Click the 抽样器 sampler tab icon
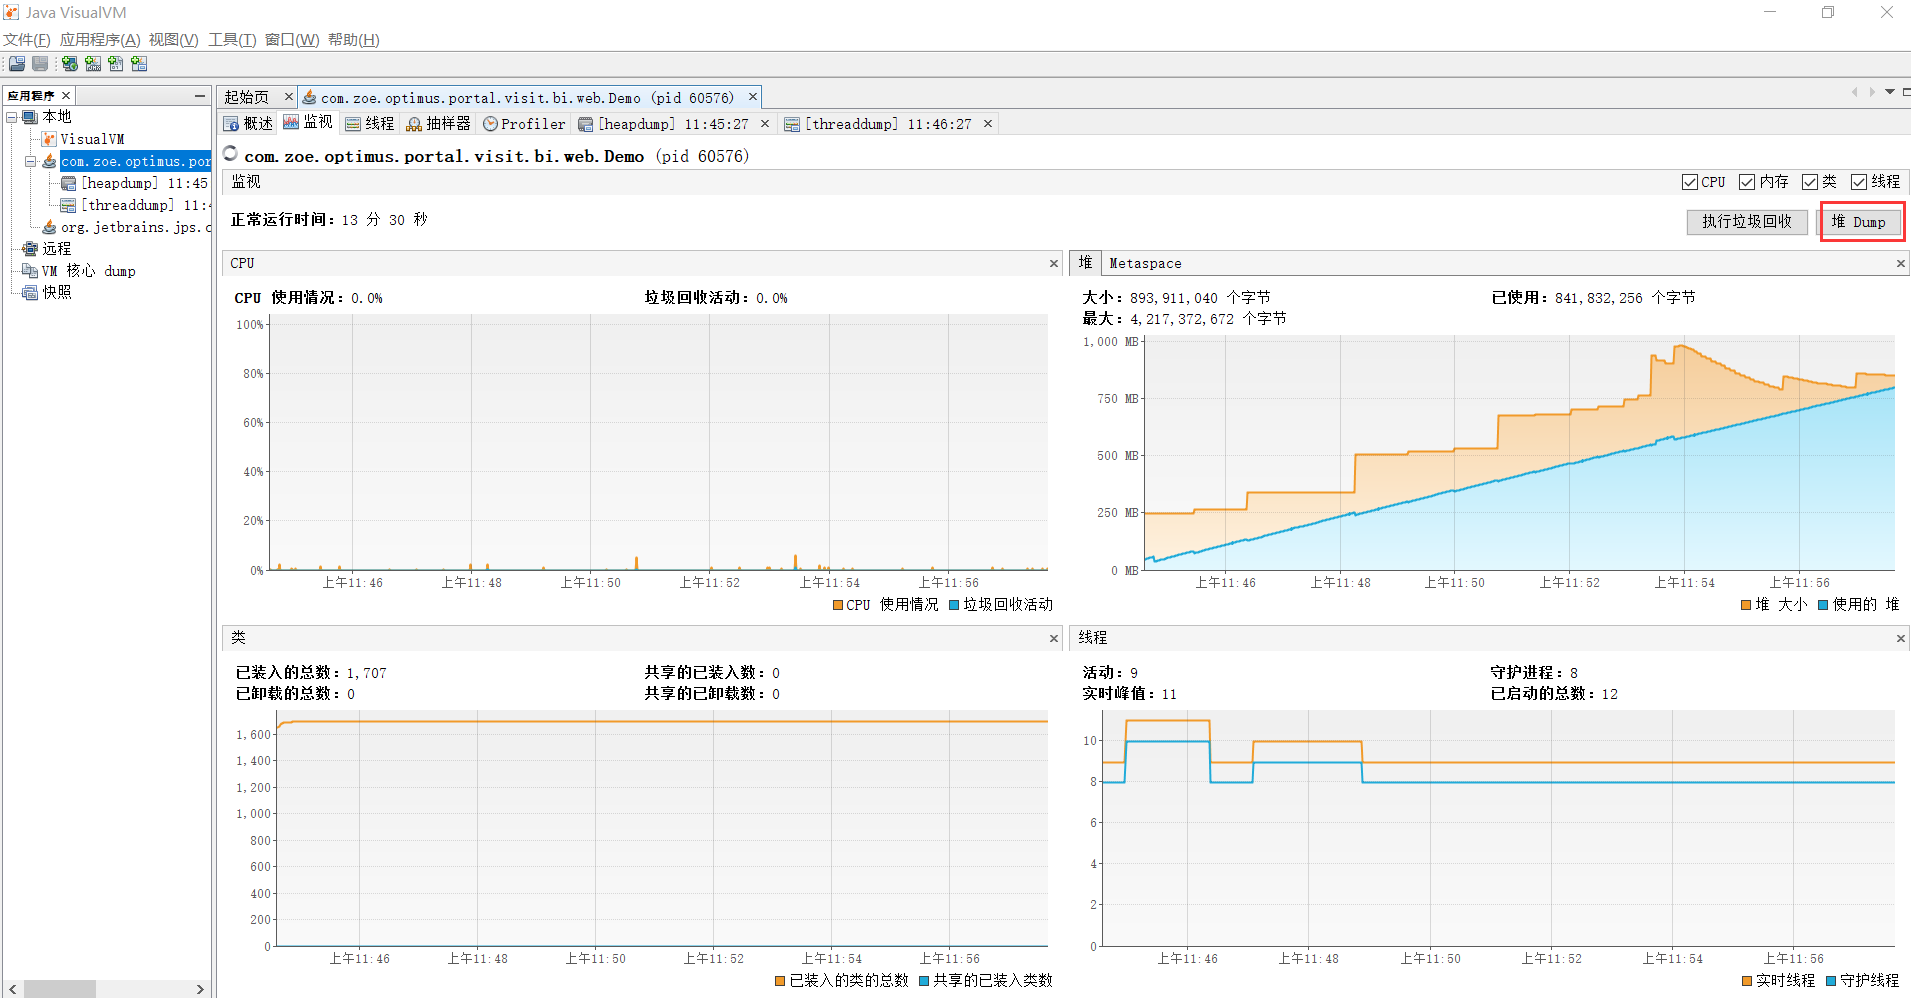The height and width of the screenshot is (998, 1911). pos(414,124)
